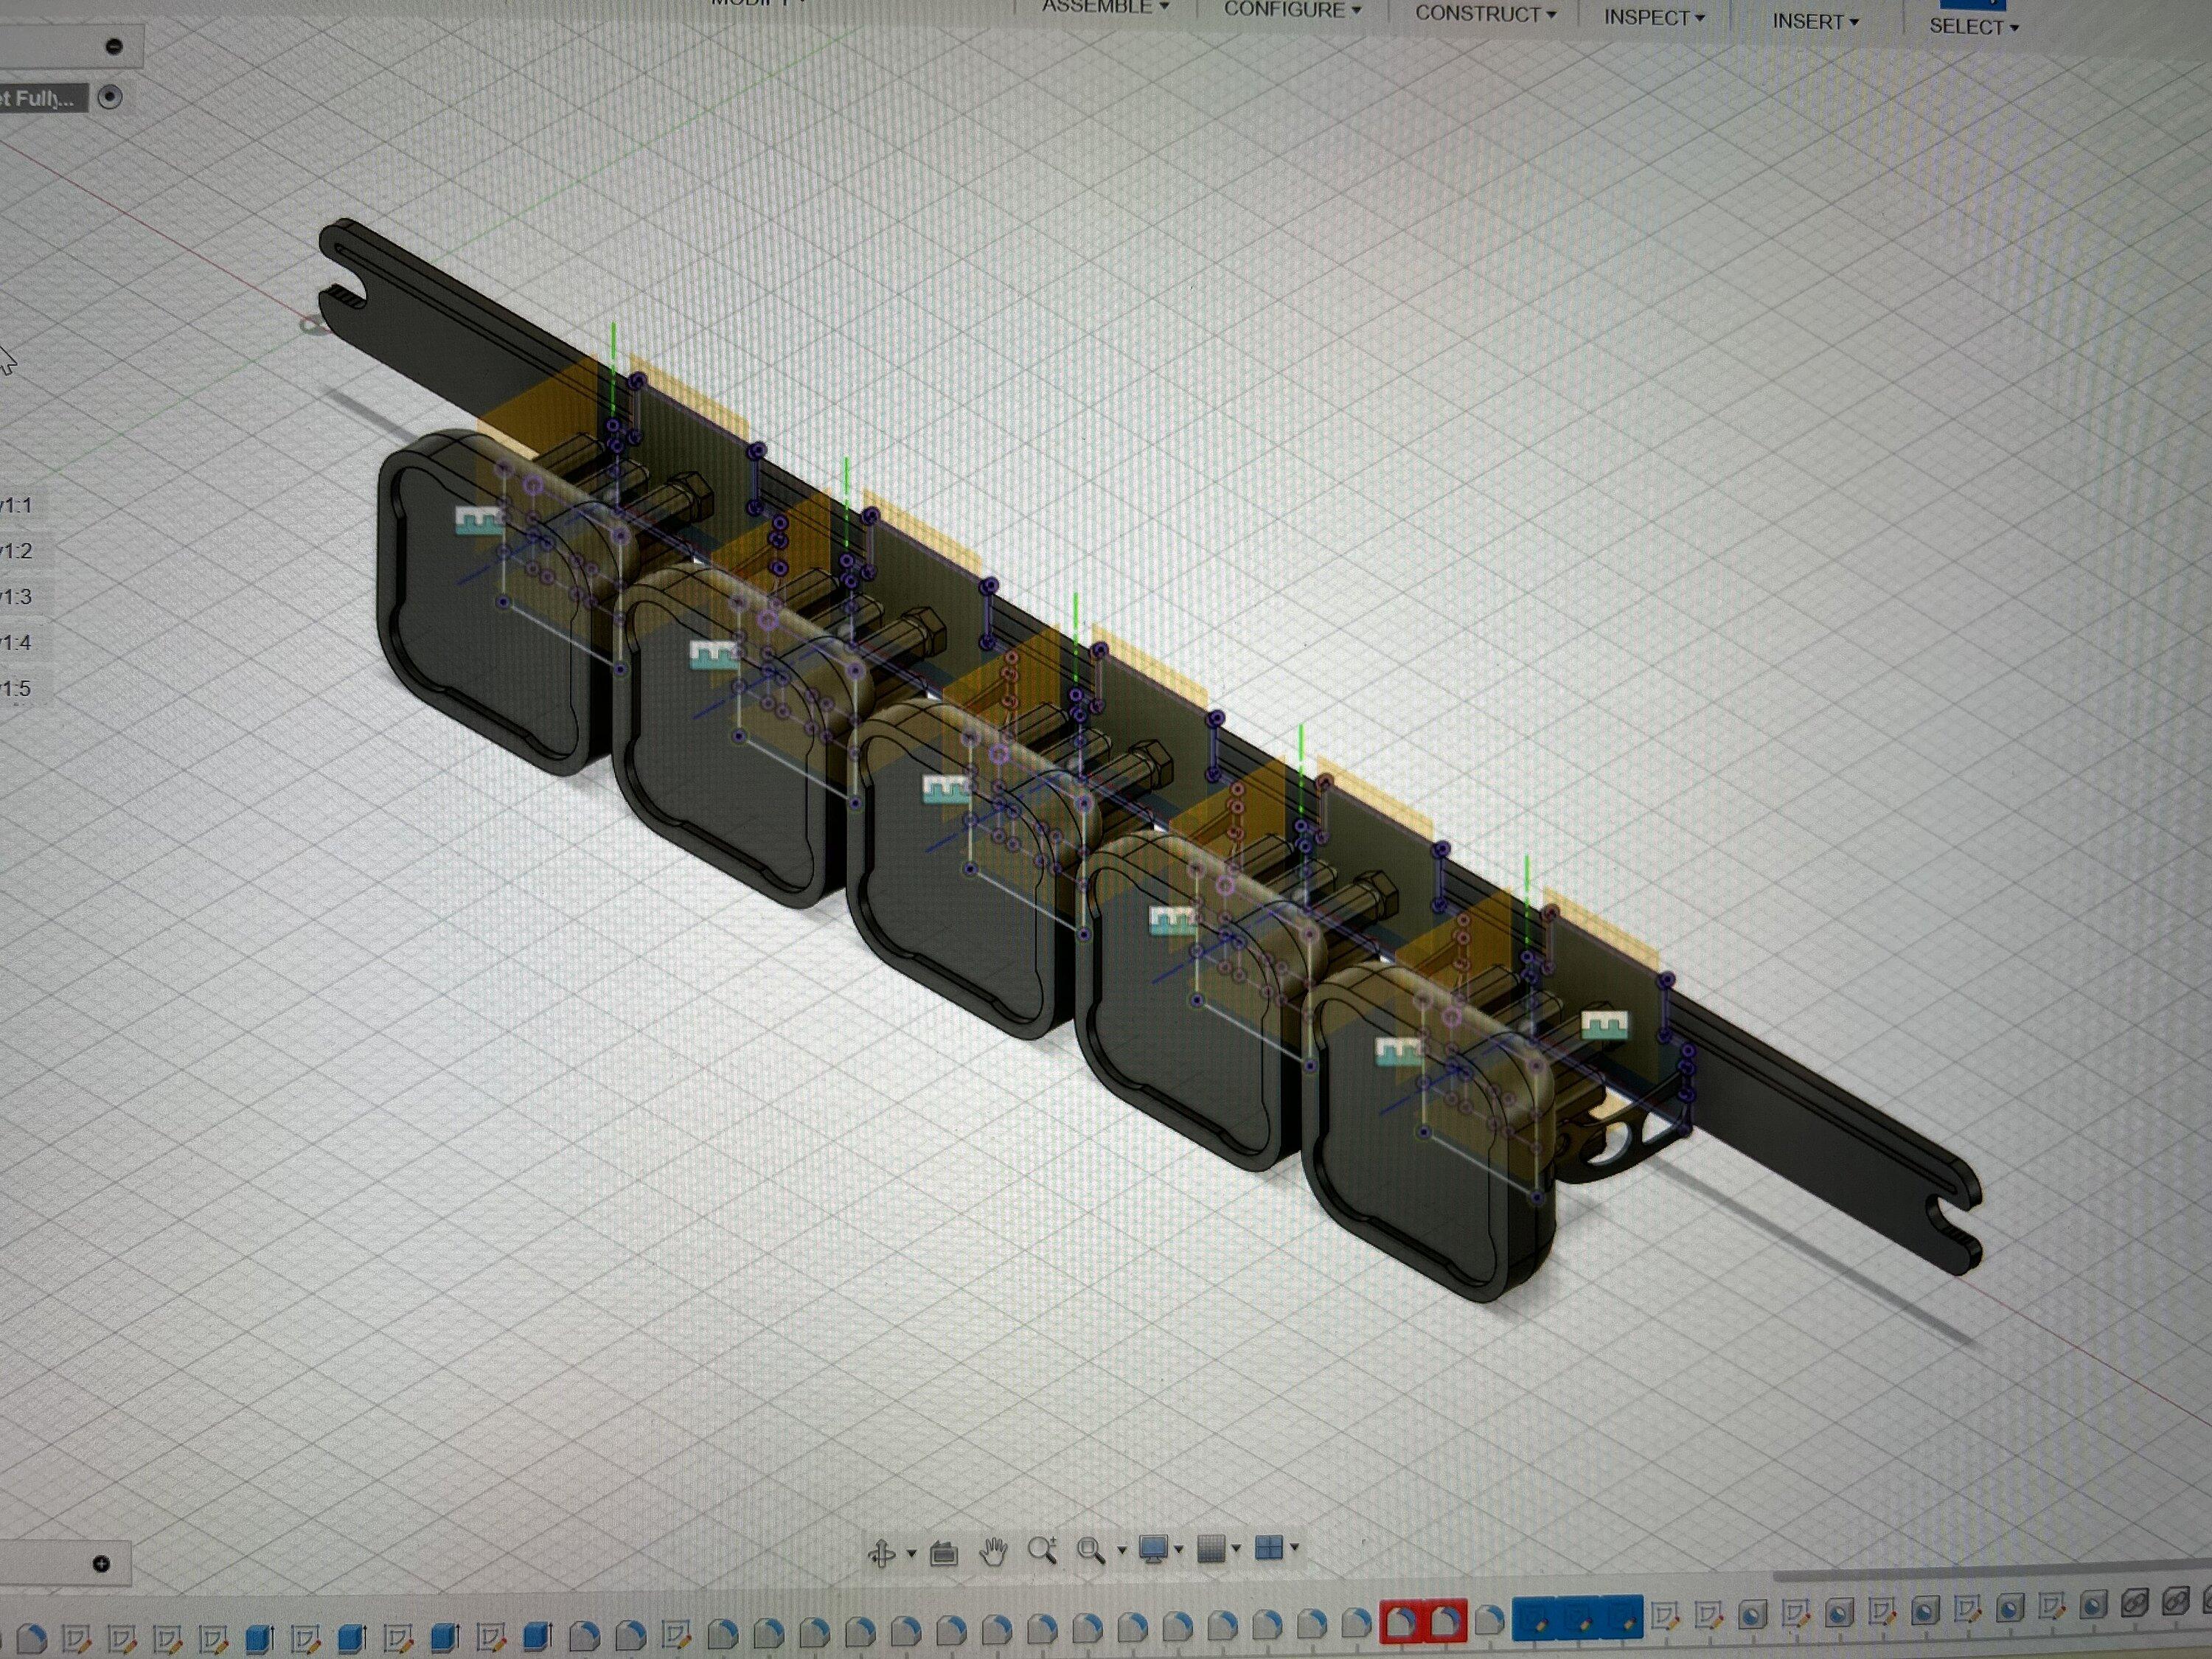The width and height of the screenshot is (2212, 1659).
Task: Activate the Pan hand tool
Action: (x=993, y=1552)
